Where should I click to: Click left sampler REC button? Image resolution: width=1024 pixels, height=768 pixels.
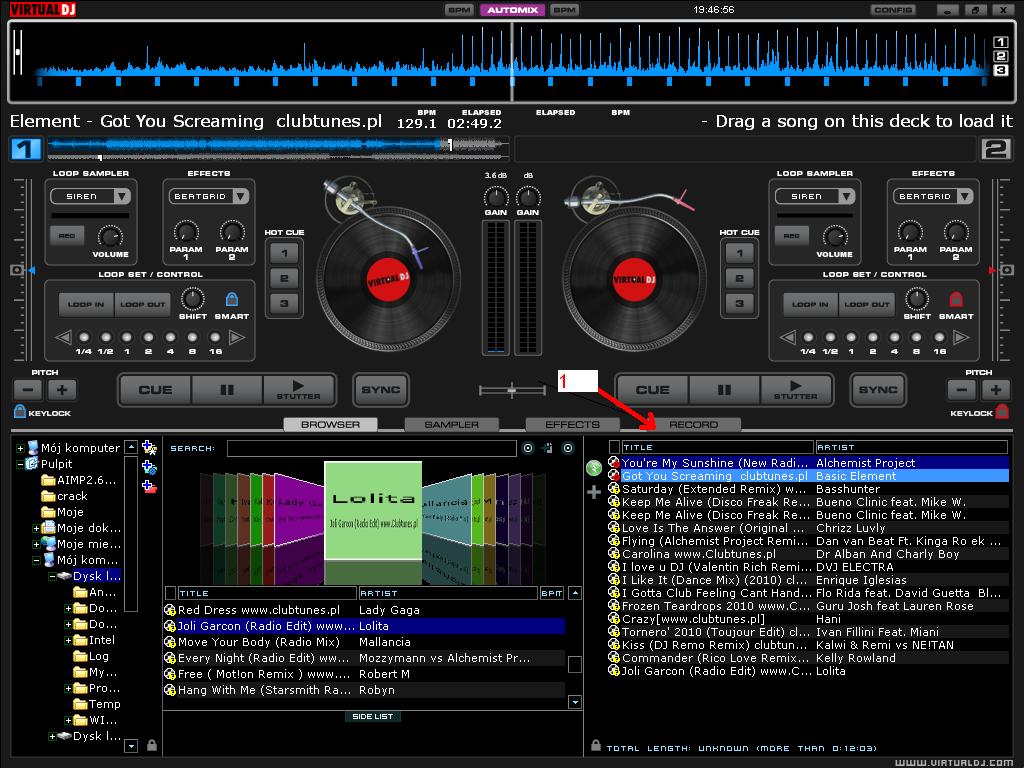(x=67, y=236)
